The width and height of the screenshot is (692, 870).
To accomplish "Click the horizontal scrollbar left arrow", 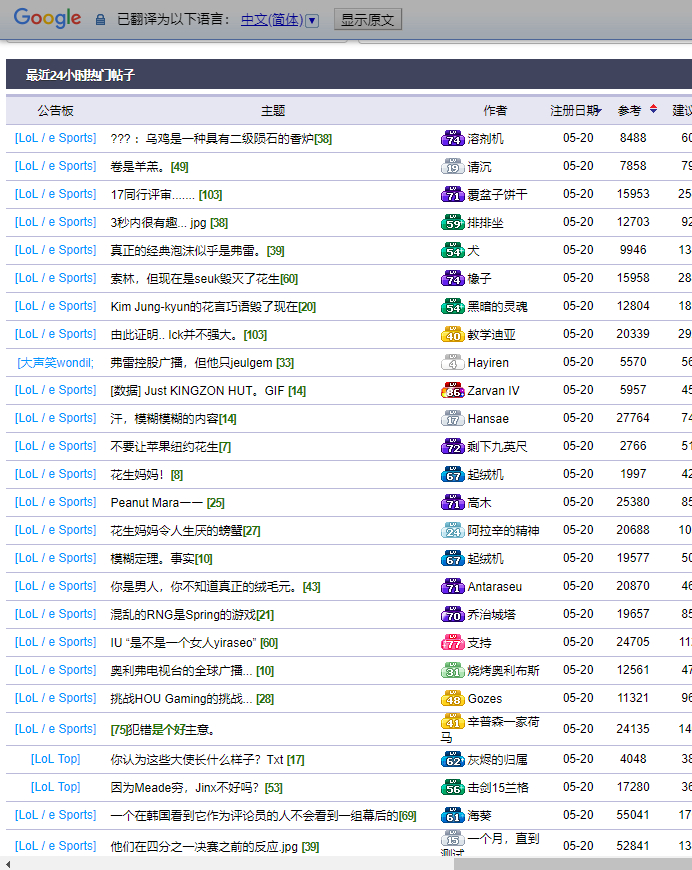I will 8,863.
